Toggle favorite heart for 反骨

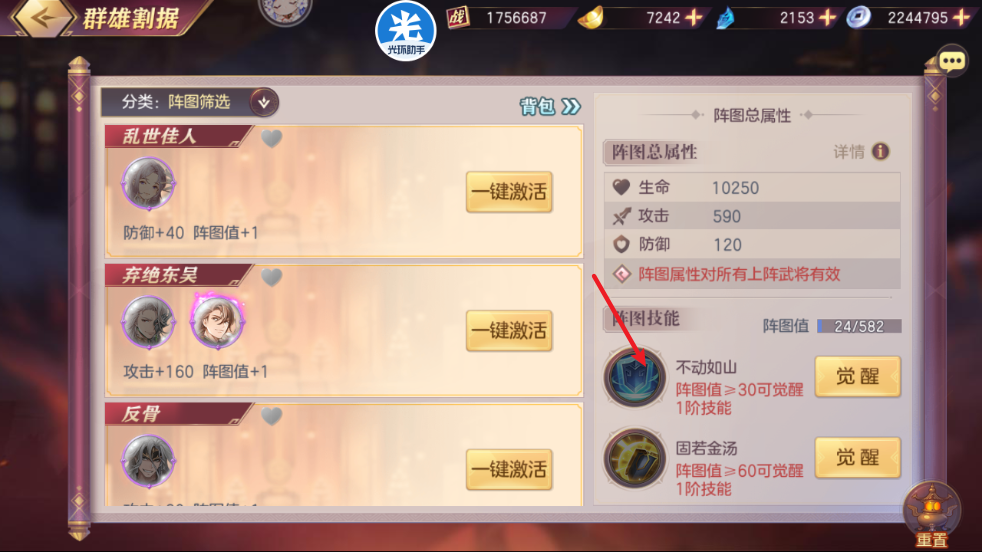(x=271, y=416)
